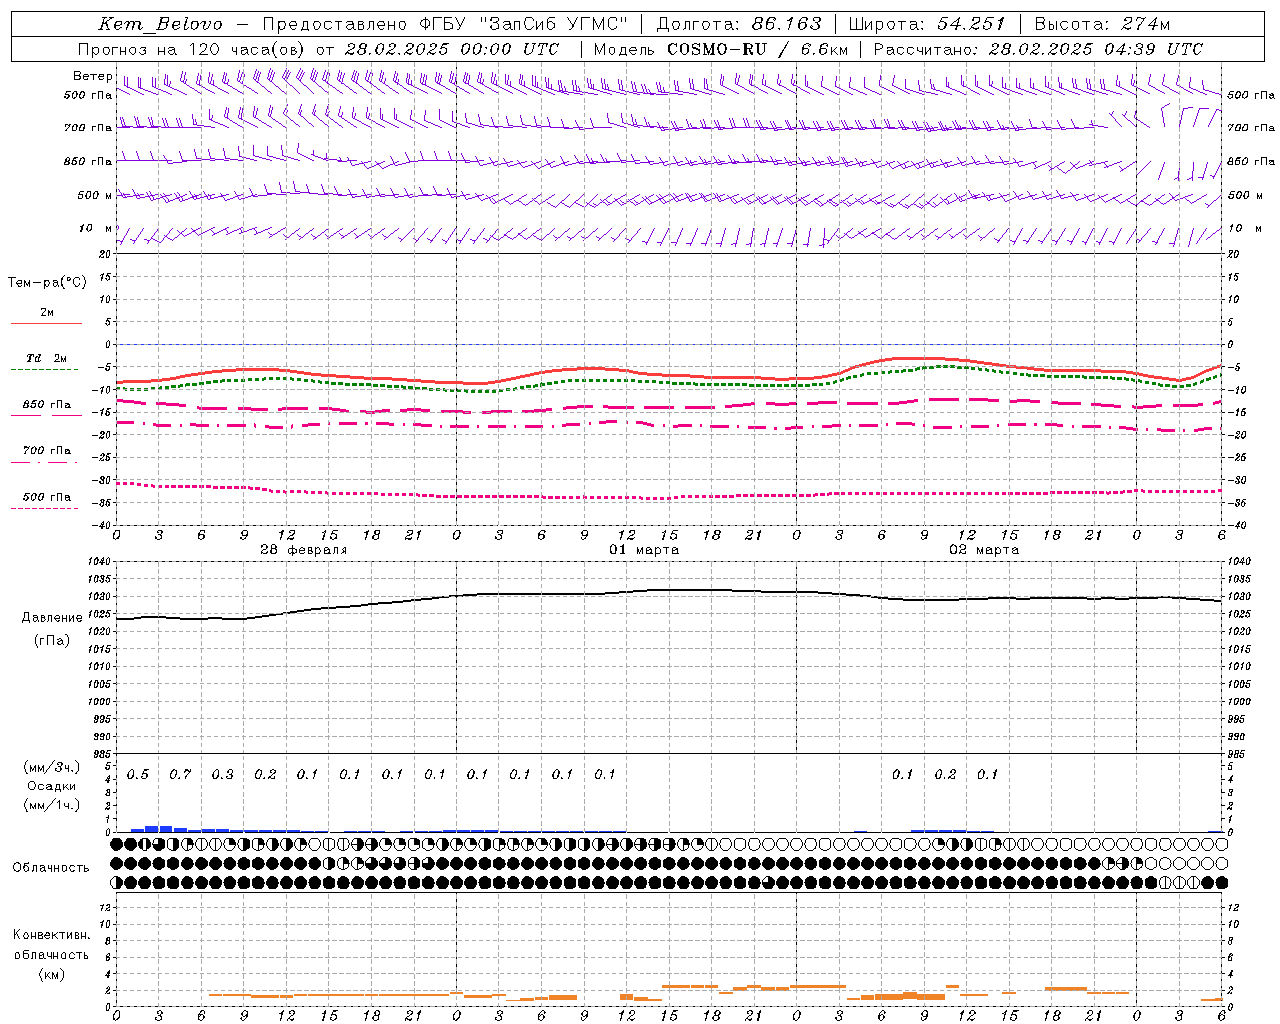Image resolution: width=1280 pixels, height=1024 pixels.
Task: Click the Тем-ра(°C) axis title
Action: coord(47,283)
